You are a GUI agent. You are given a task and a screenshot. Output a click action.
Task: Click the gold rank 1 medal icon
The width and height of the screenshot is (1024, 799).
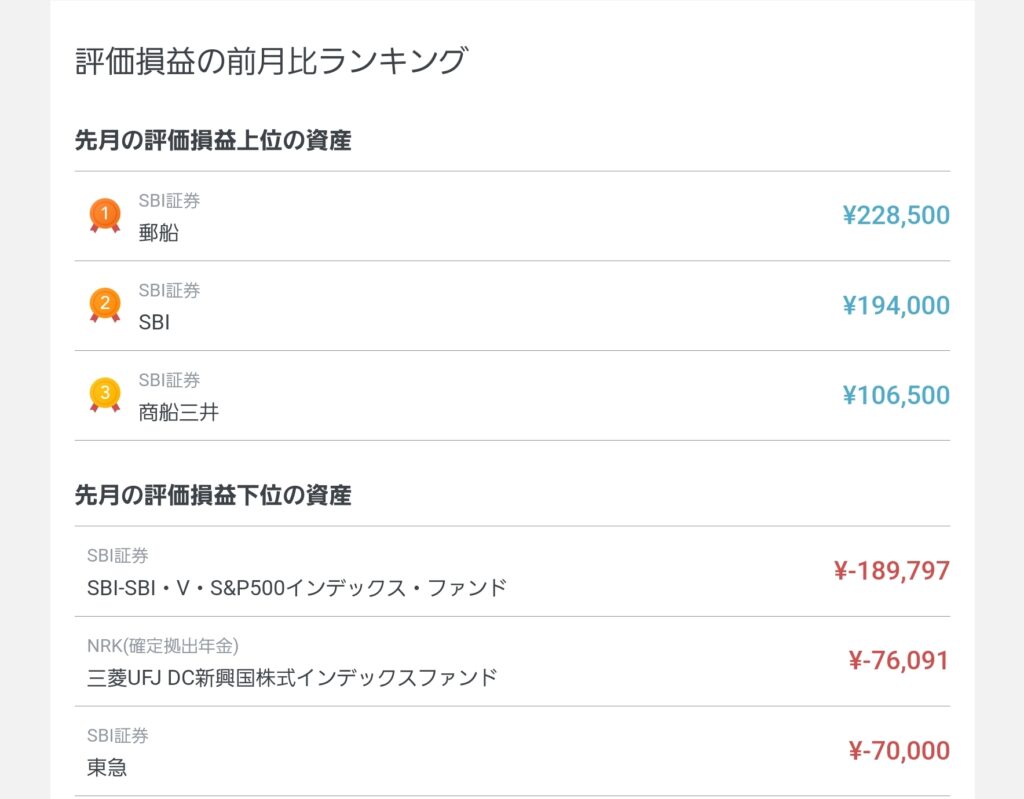(x=104, y=214)
